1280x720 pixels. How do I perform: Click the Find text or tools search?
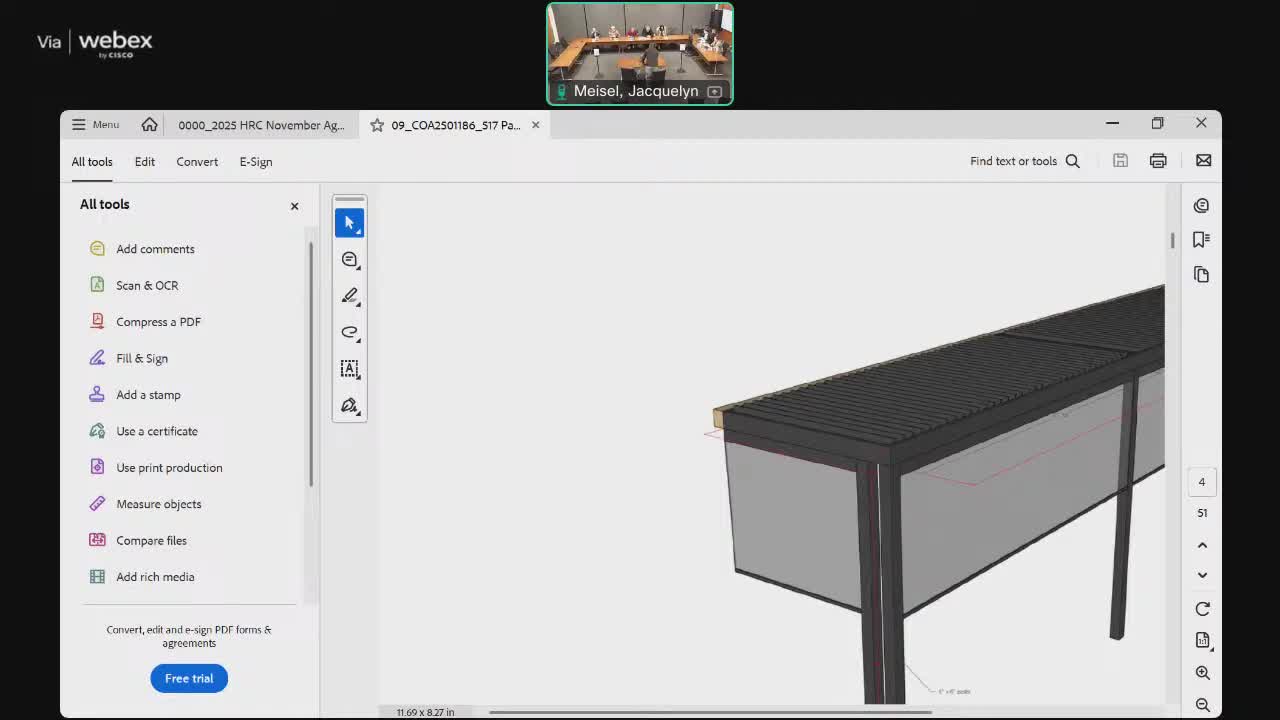click(x=1025, y=161)
